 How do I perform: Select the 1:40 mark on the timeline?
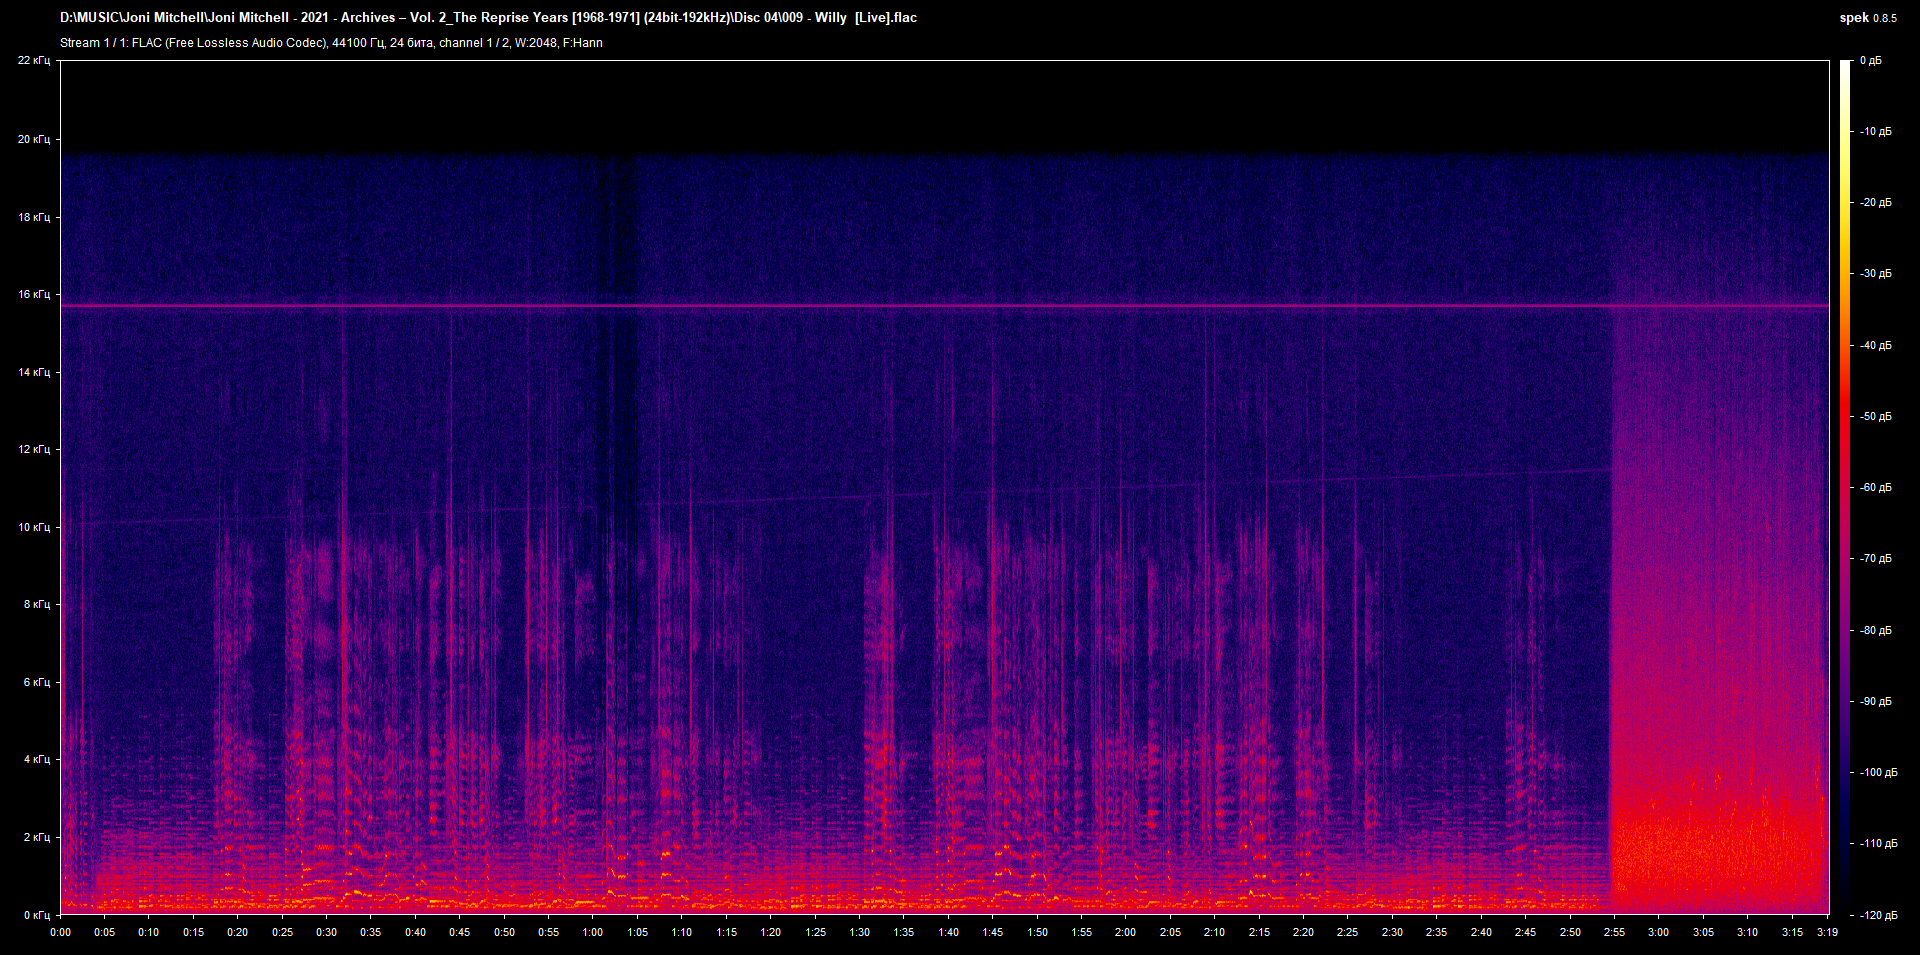(949, 931)
